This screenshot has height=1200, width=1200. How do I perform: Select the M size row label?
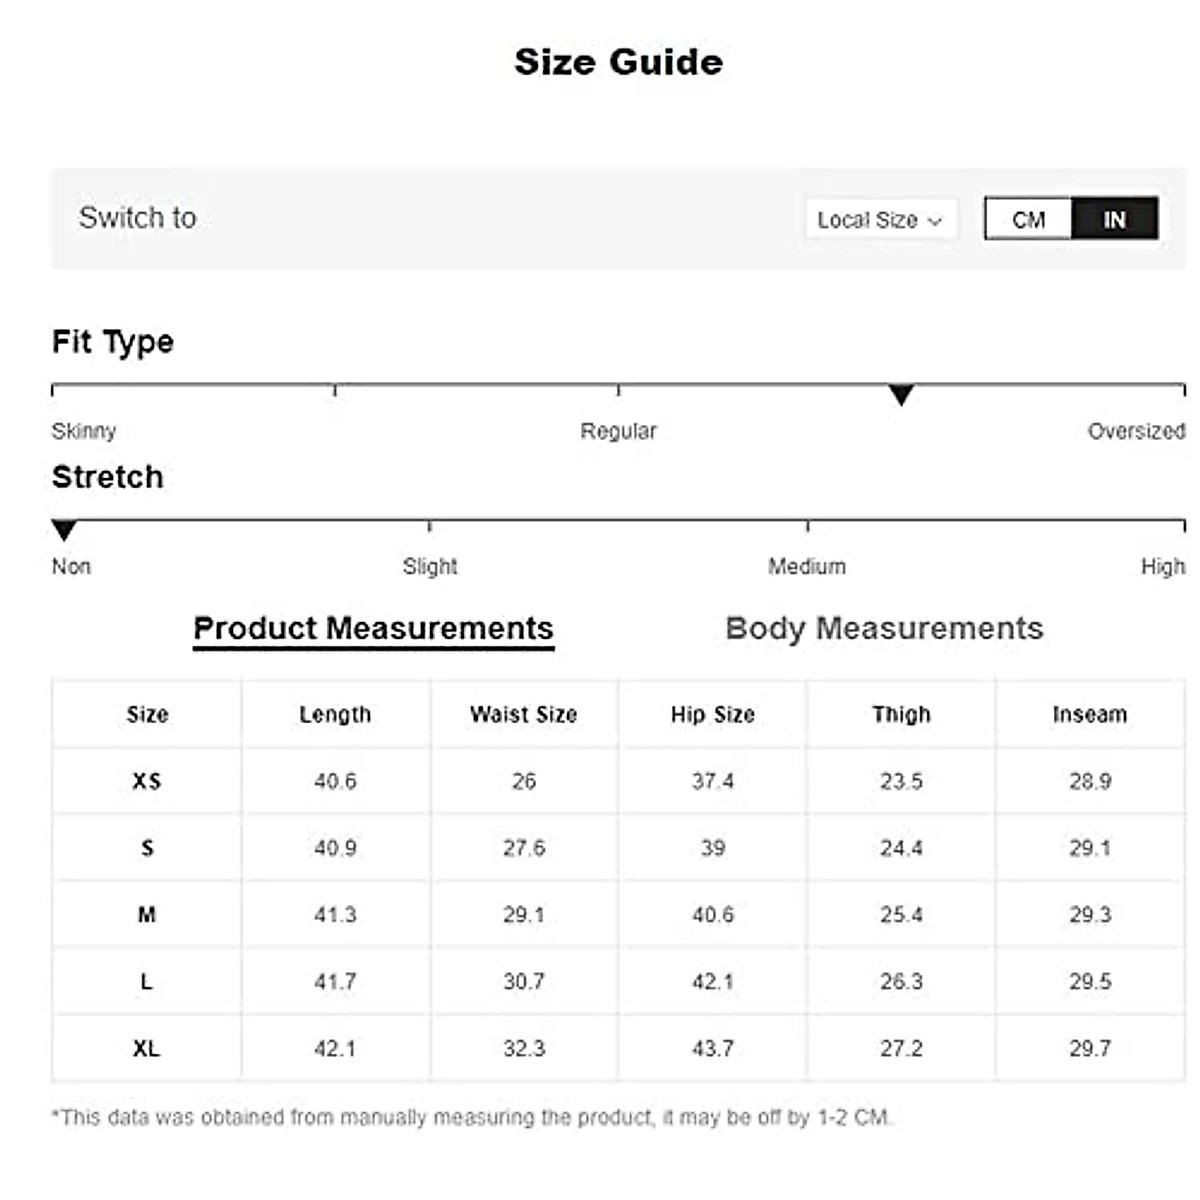147,914
